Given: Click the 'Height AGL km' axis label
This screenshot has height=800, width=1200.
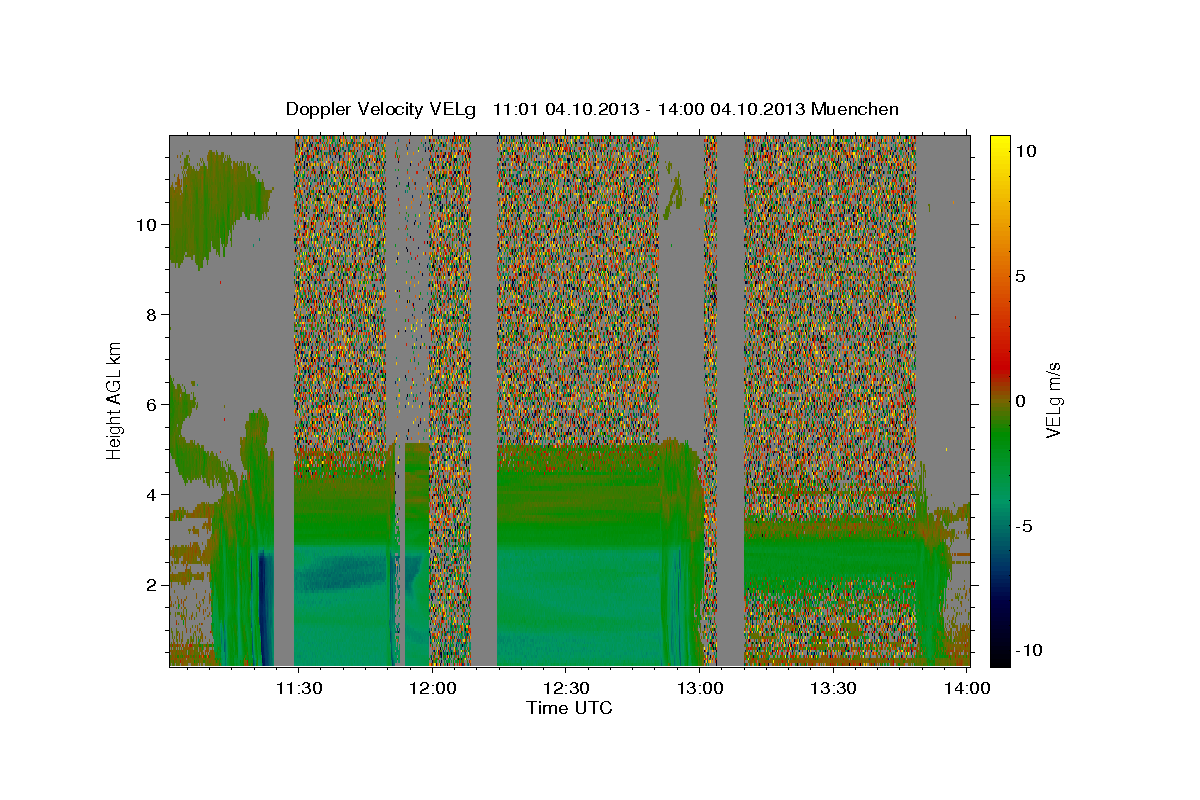Looking at the screenshot, I should (x=115, y=400).
